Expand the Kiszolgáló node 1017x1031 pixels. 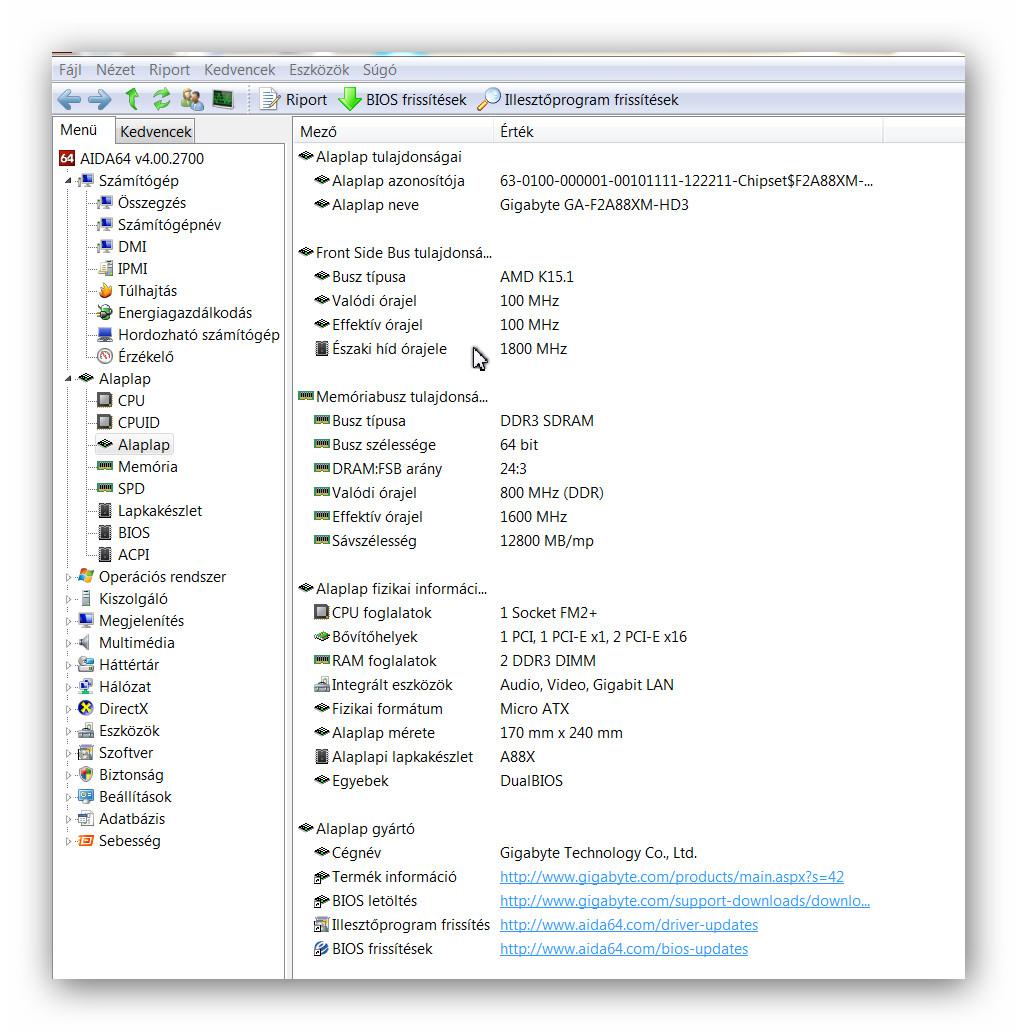(x=68, y=599)
